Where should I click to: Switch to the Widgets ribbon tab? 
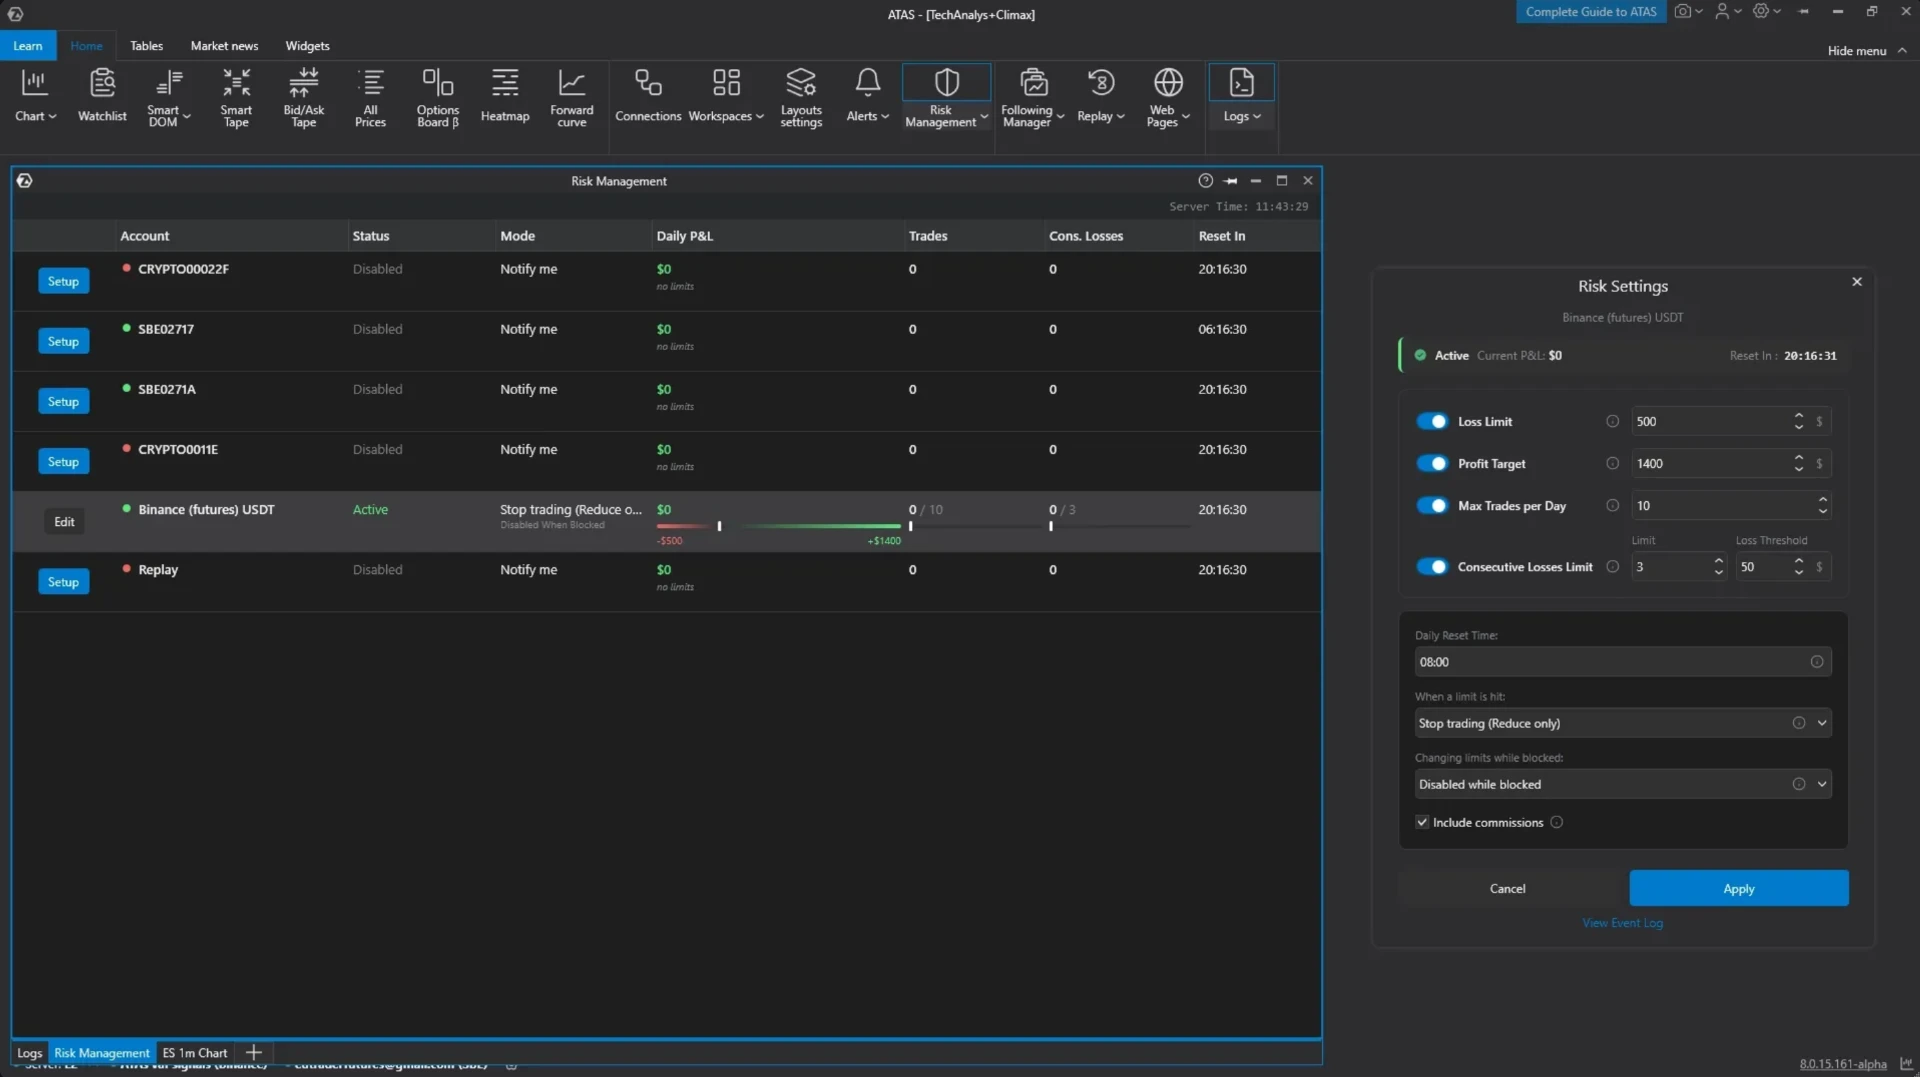click(307, 46)
